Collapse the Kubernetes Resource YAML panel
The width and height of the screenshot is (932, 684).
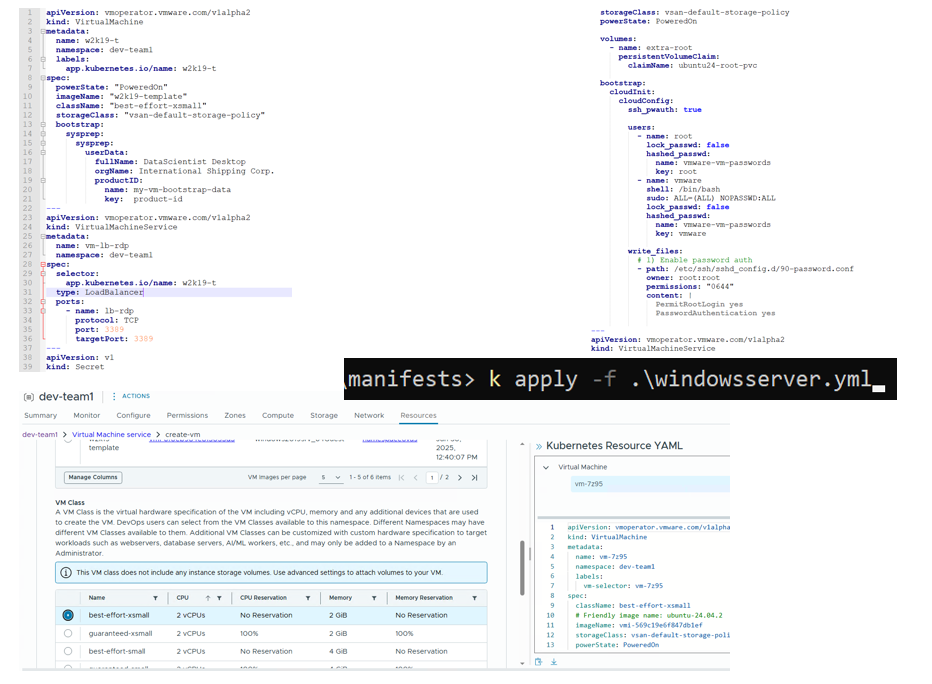538,446
